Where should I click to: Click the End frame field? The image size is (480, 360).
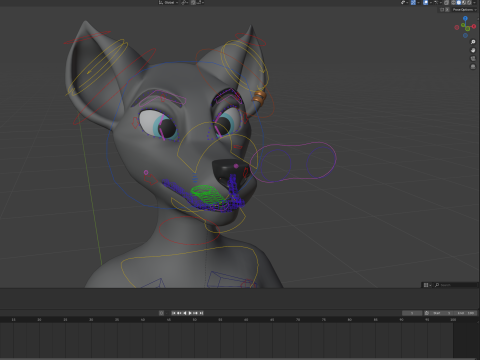coord(465,313)
